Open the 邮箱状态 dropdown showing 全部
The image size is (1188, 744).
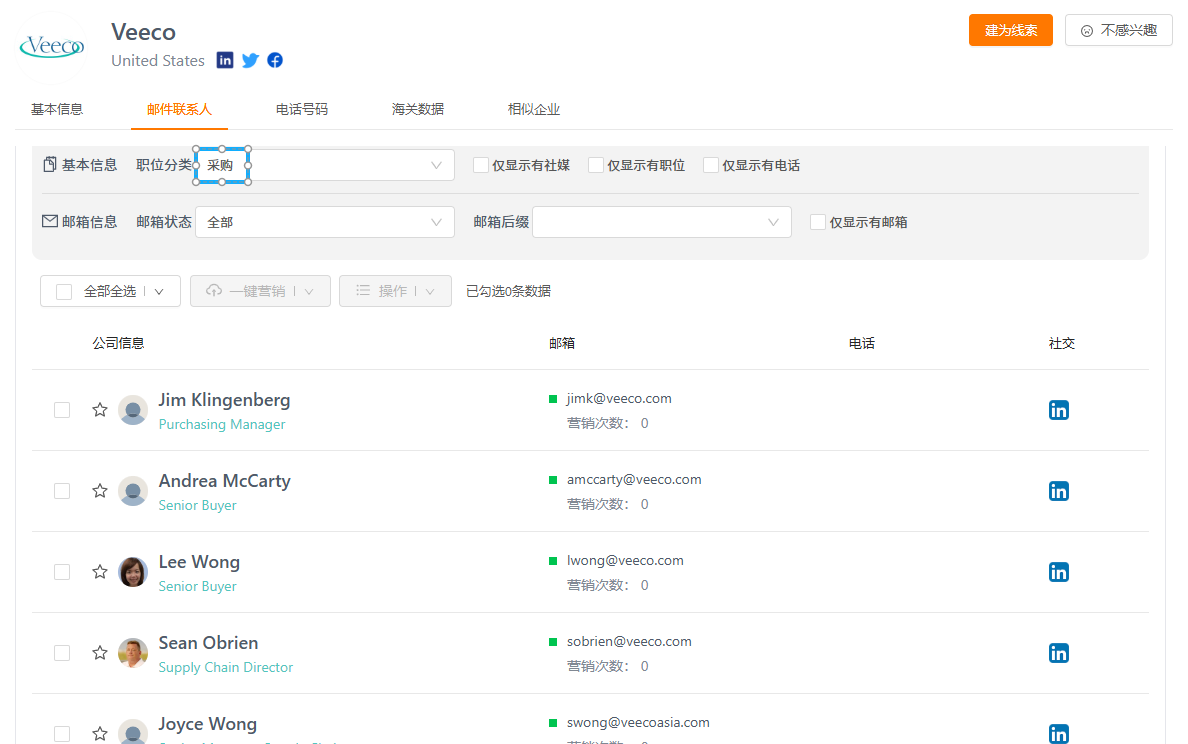click(x=325, y=222)
